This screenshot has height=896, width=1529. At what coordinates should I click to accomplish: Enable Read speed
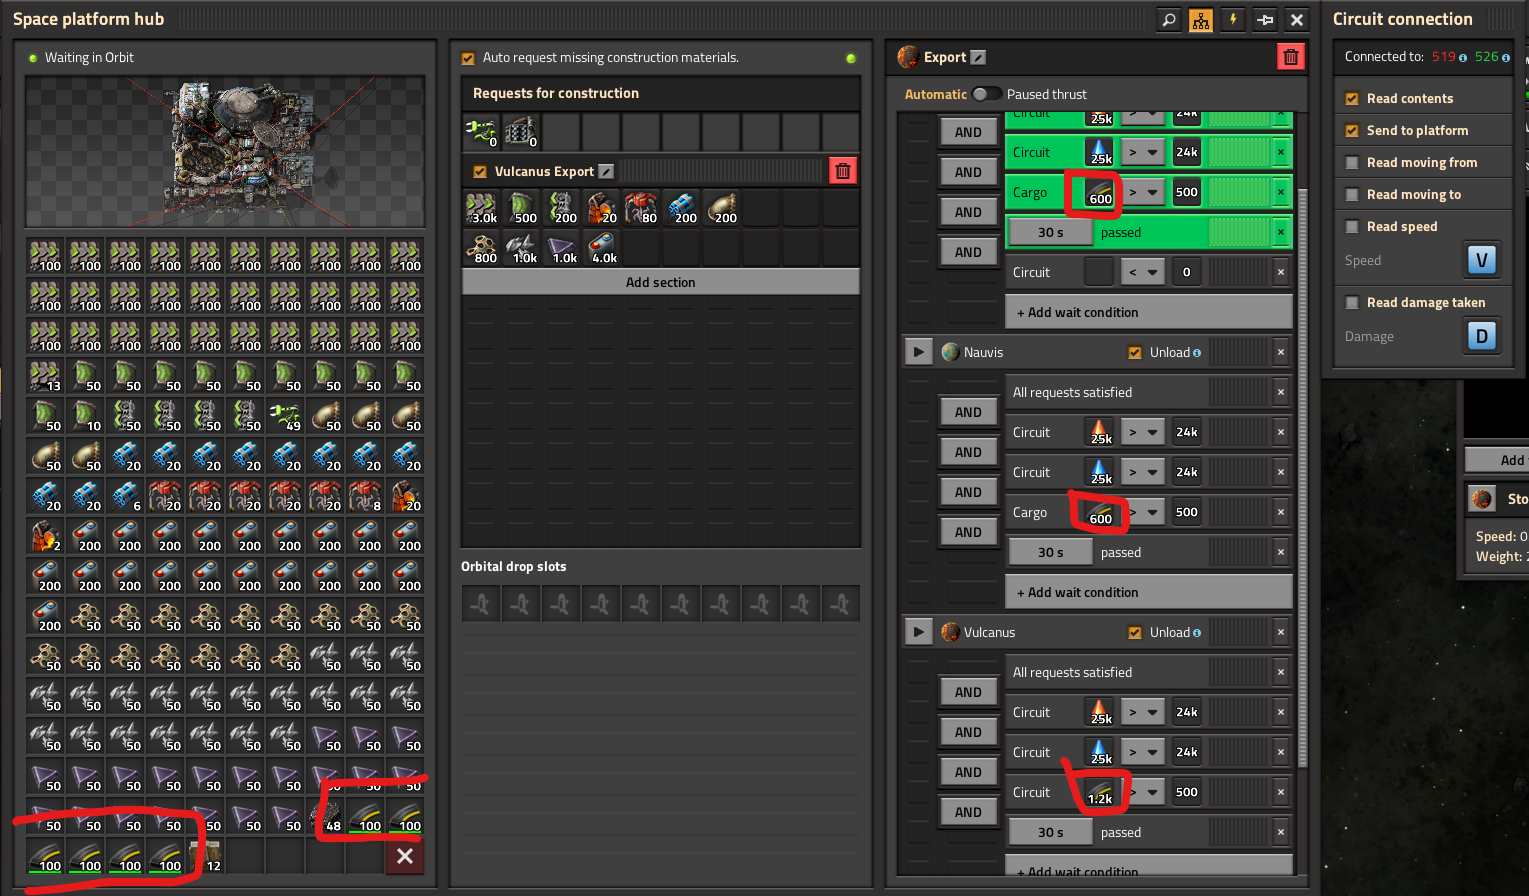pos(1352,226)
